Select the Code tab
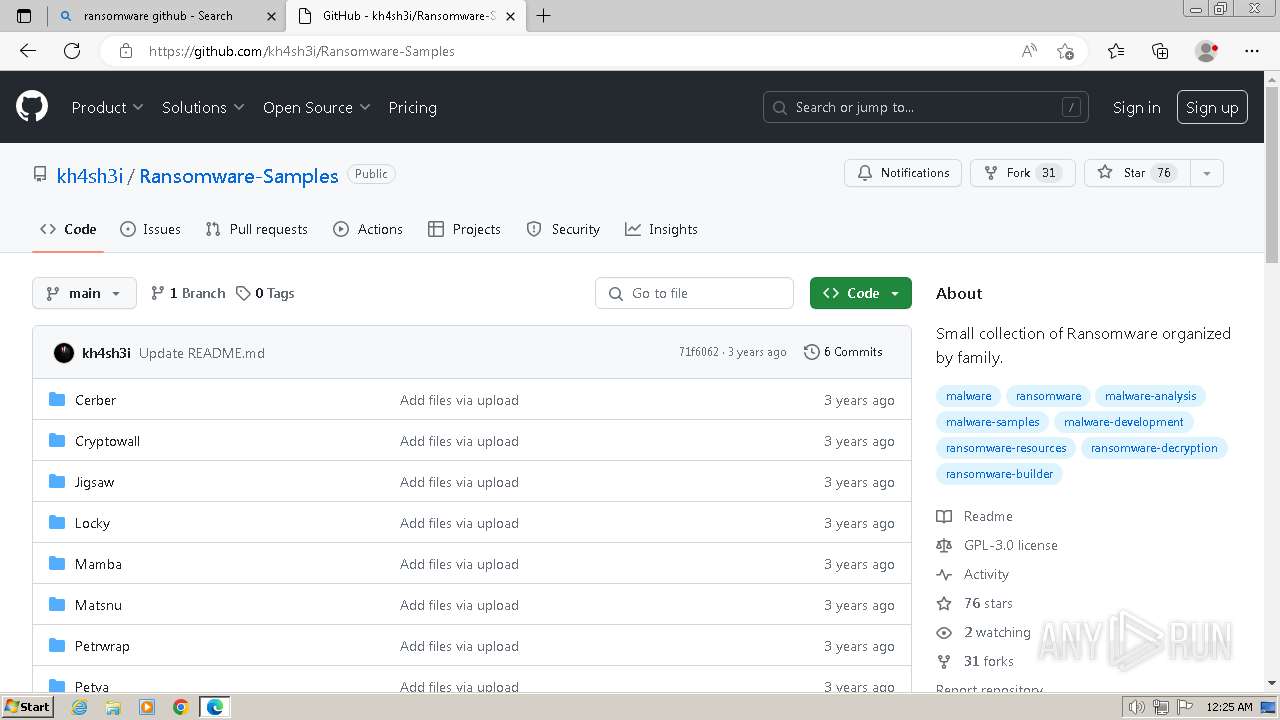1280x720 pixels. click(68, 229)
